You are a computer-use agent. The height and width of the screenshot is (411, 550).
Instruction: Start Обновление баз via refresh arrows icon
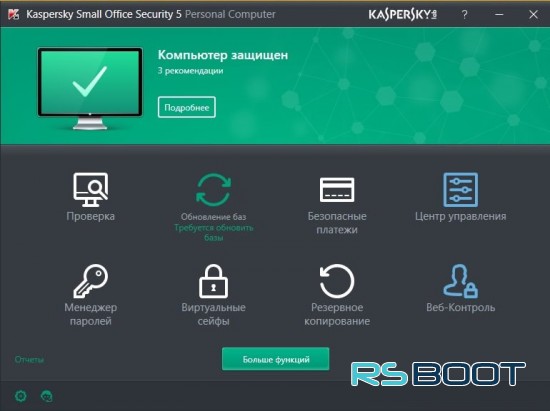click(x=213, y=190)
